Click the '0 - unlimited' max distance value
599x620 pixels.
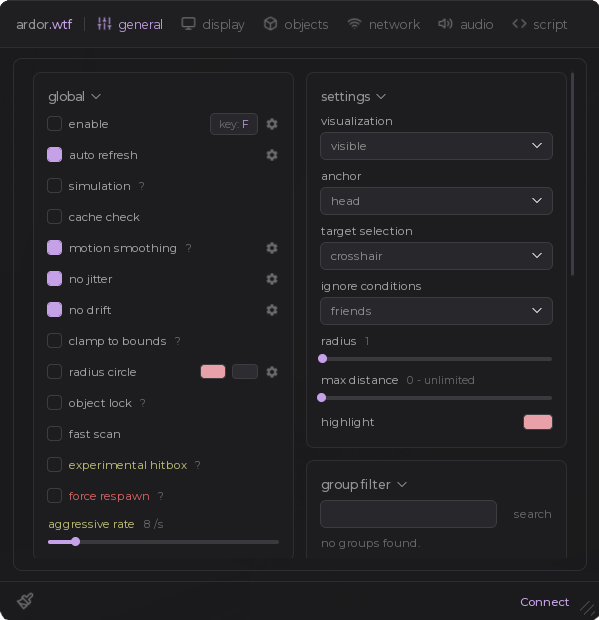(440, 380)
